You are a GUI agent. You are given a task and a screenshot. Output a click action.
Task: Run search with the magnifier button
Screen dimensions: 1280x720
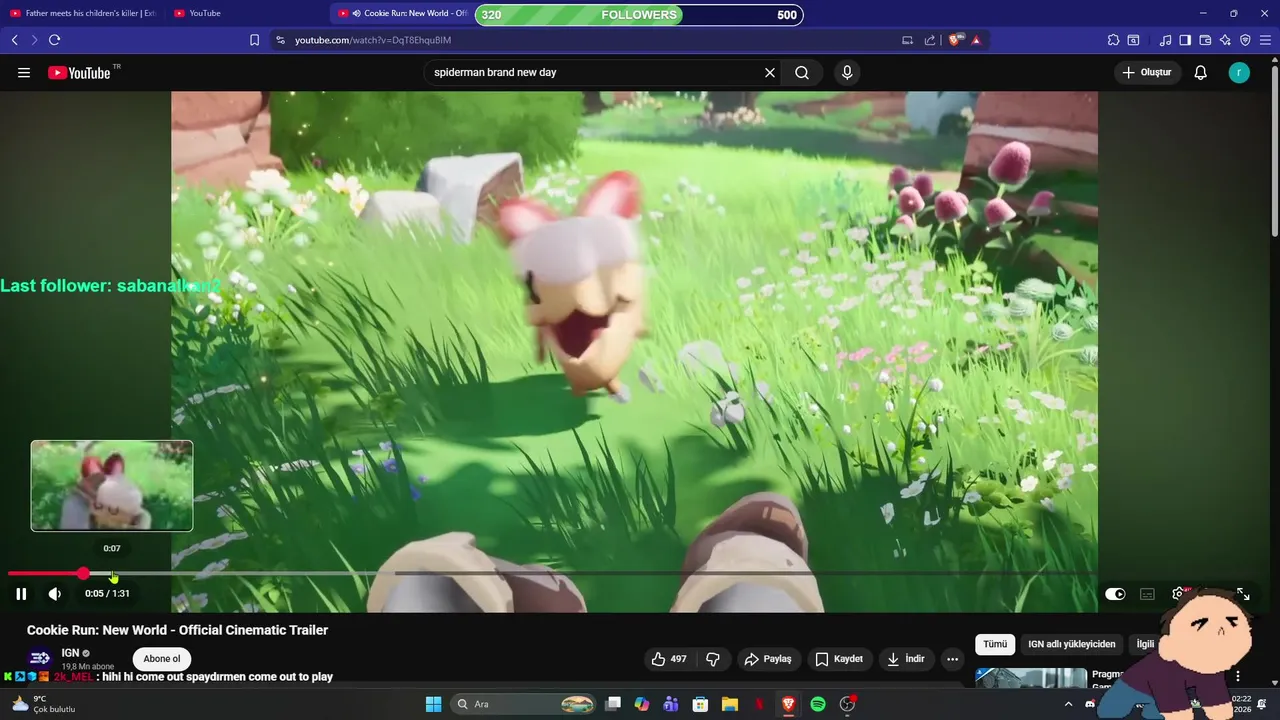coord(802,72)
